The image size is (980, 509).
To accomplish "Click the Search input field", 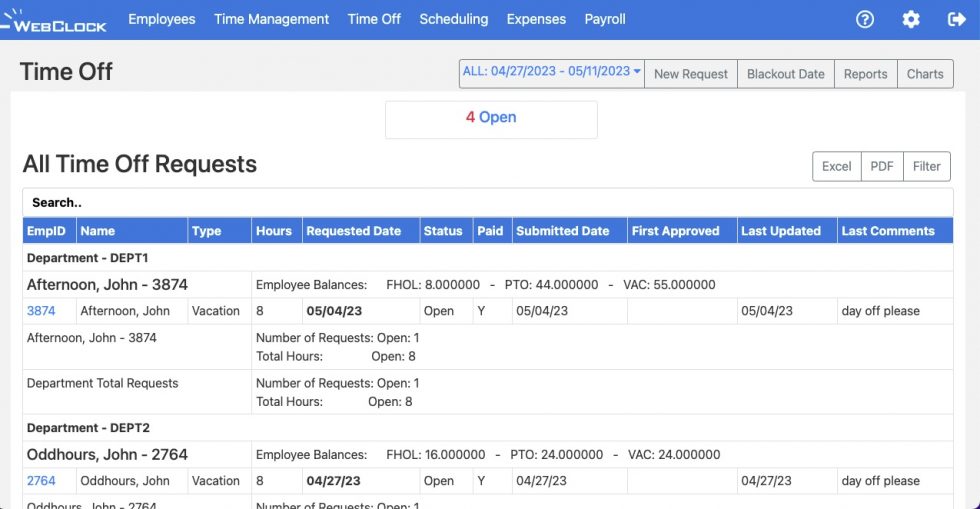I will (x=487, y=202).
